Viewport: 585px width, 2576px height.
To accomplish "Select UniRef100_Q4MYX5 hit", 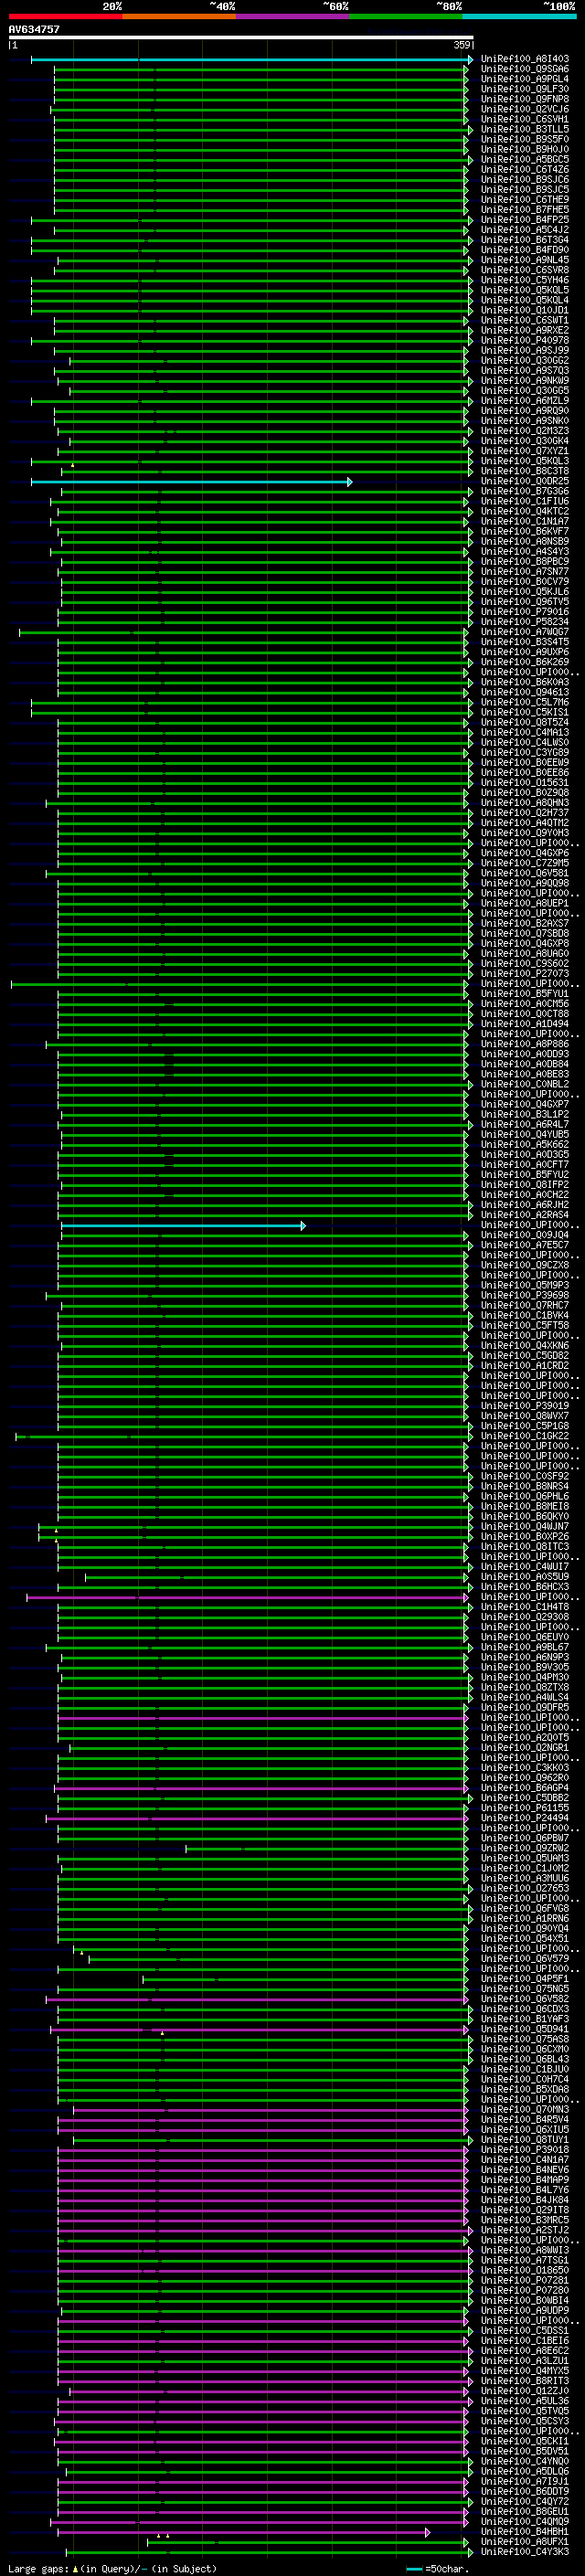I will coord(525,2371).
